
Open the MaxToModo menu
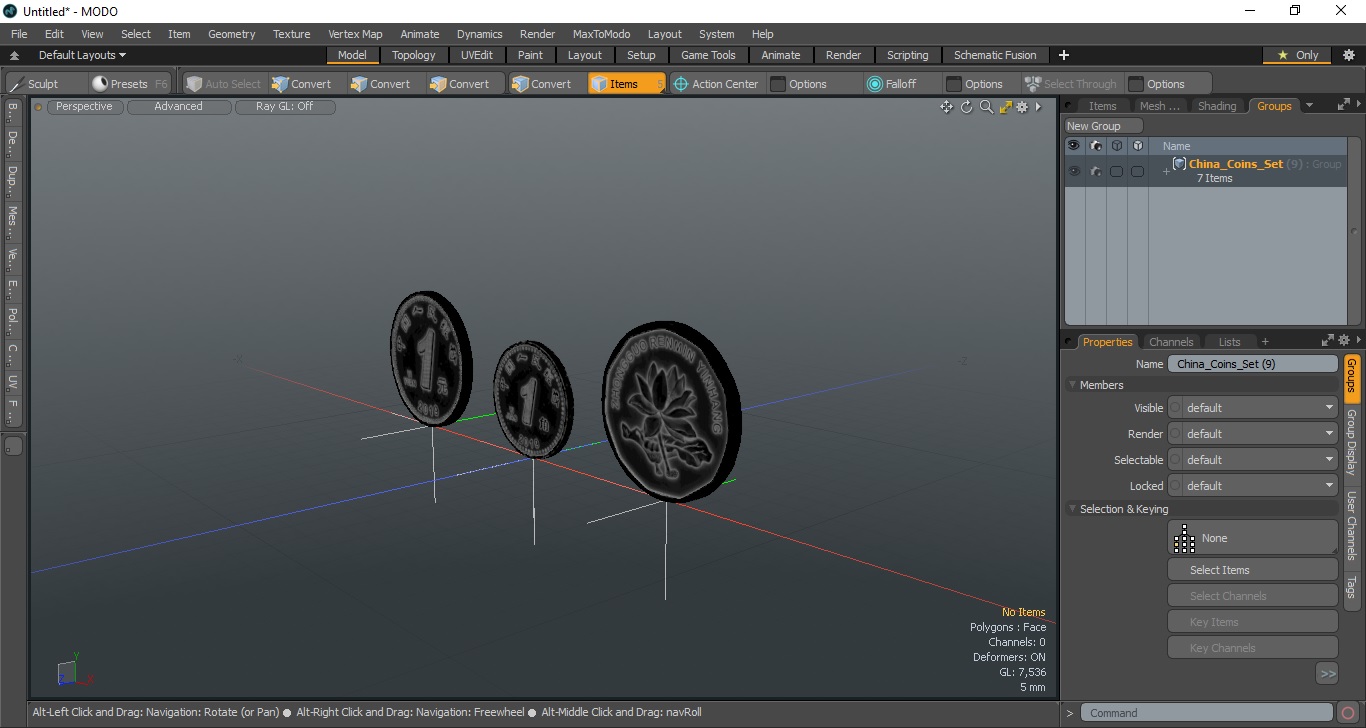pos(601,34)
